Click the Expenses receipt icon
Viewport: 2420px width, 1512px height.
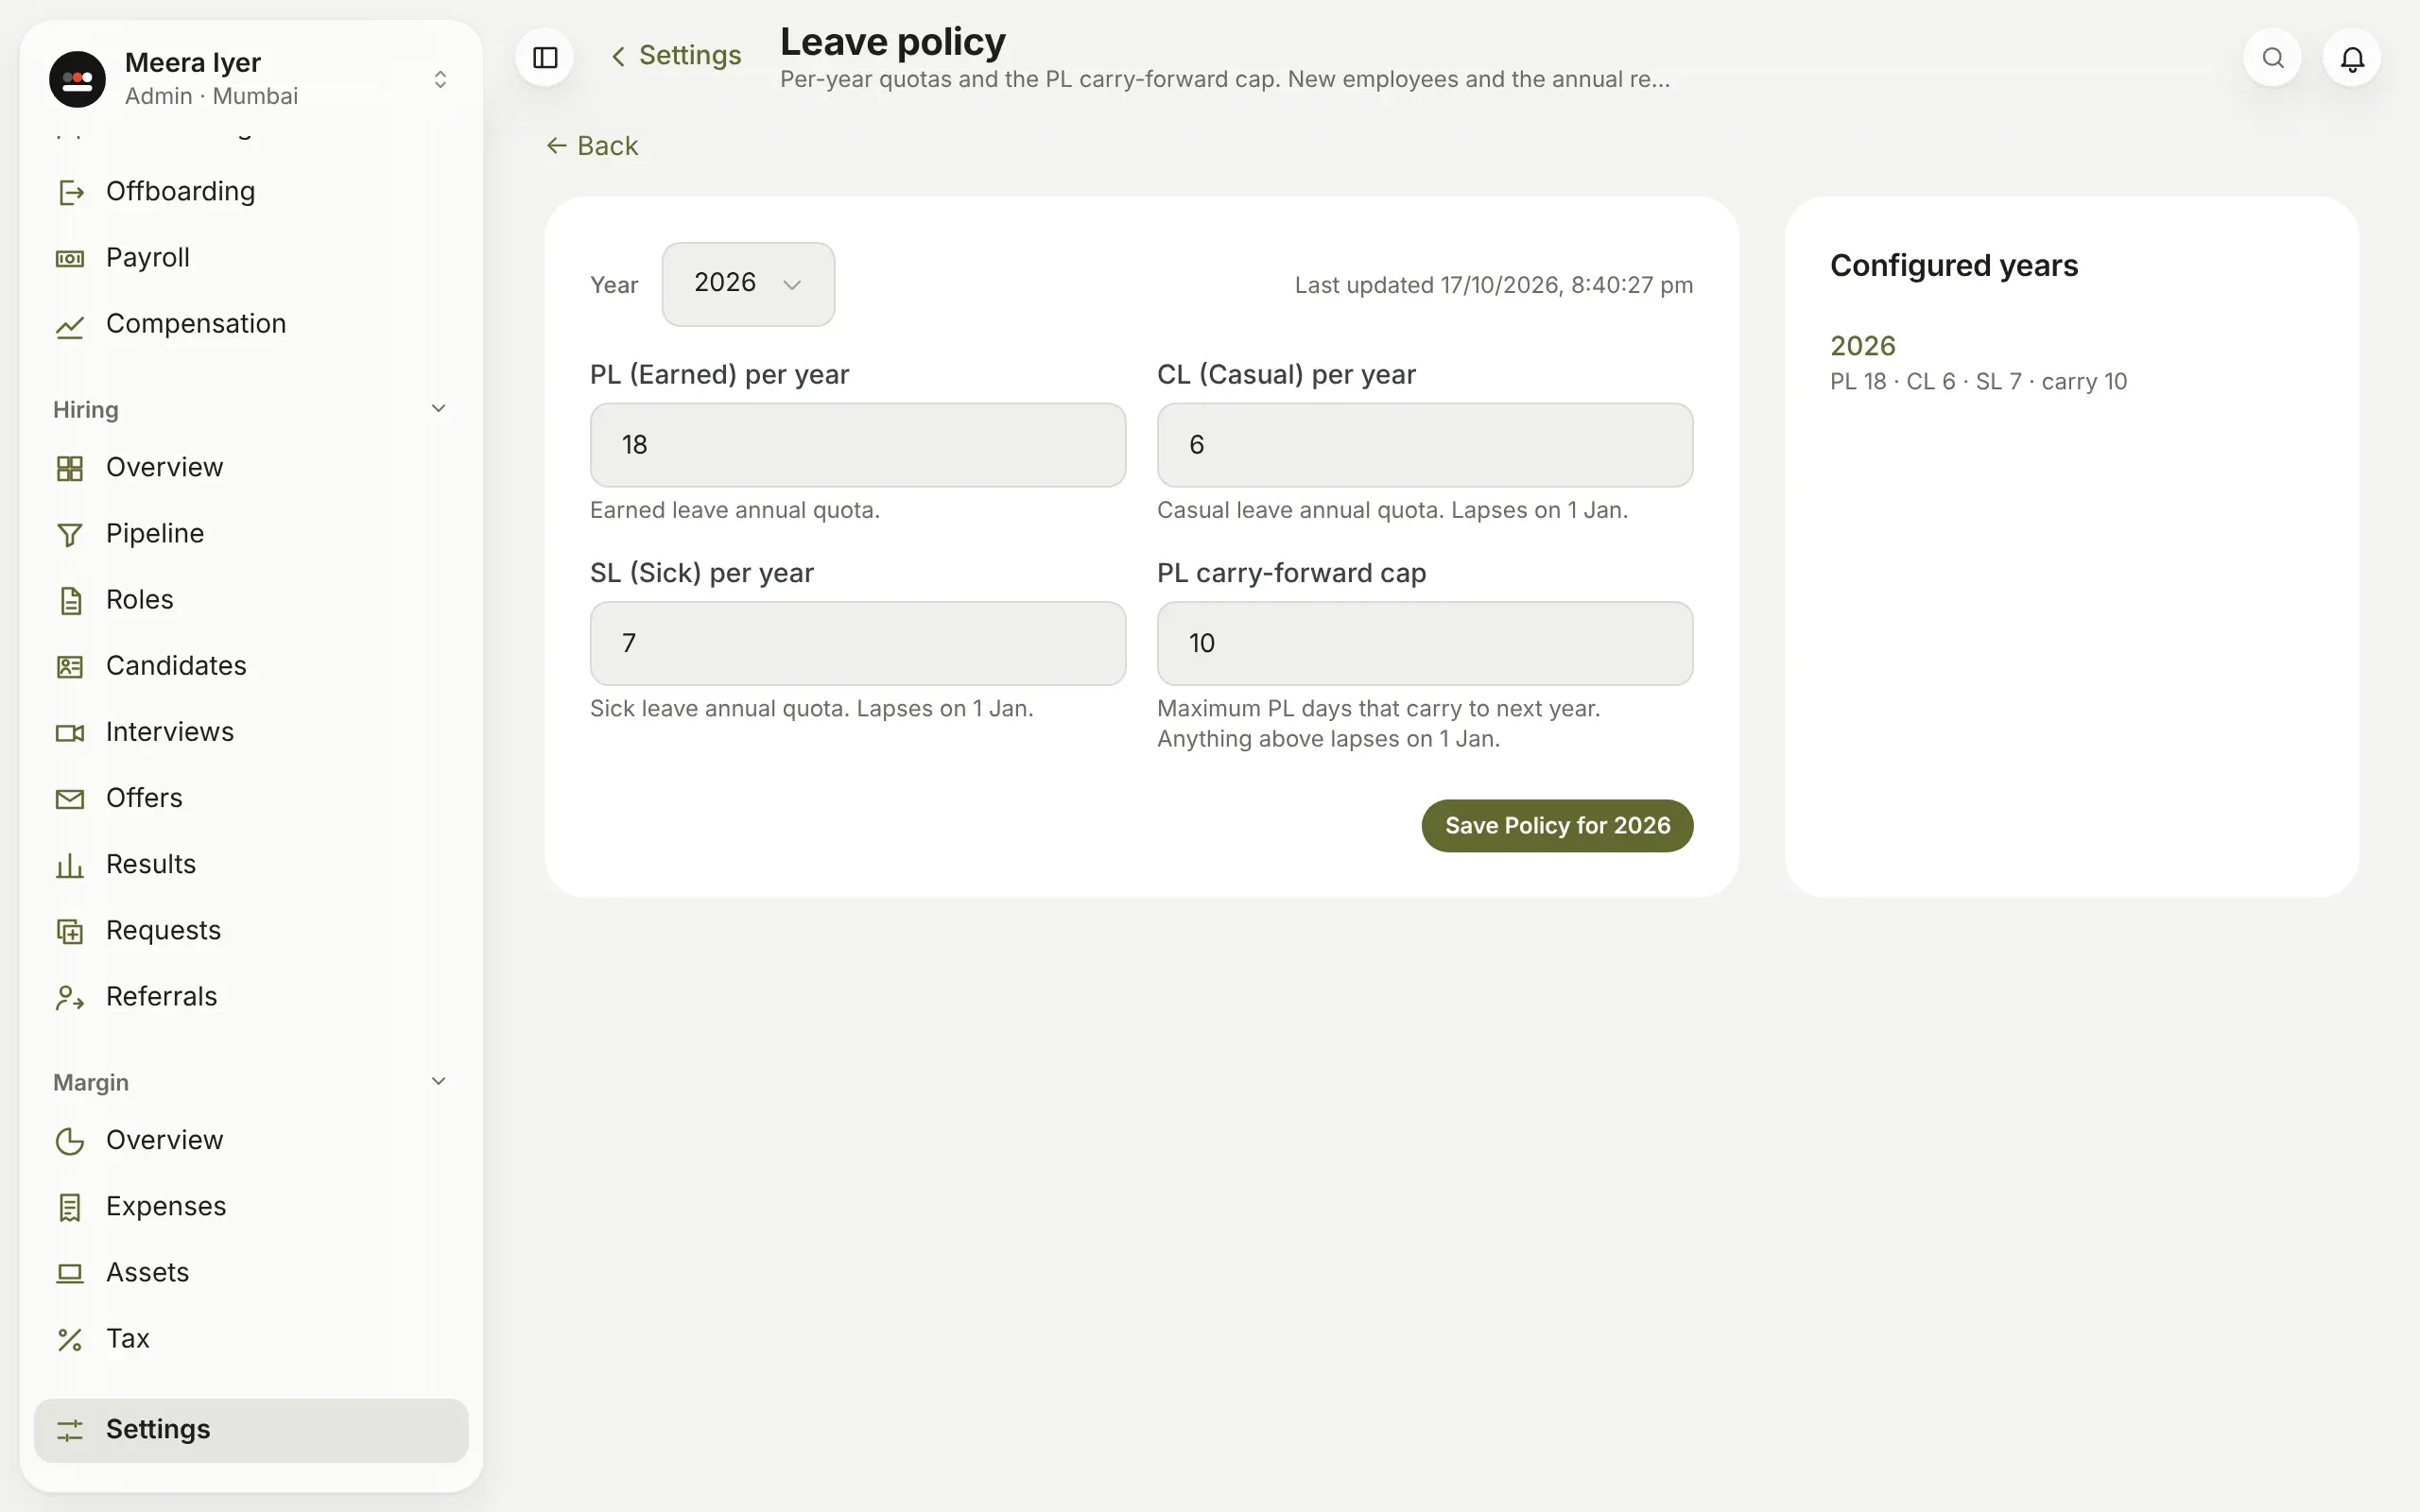click(70, 1207)
